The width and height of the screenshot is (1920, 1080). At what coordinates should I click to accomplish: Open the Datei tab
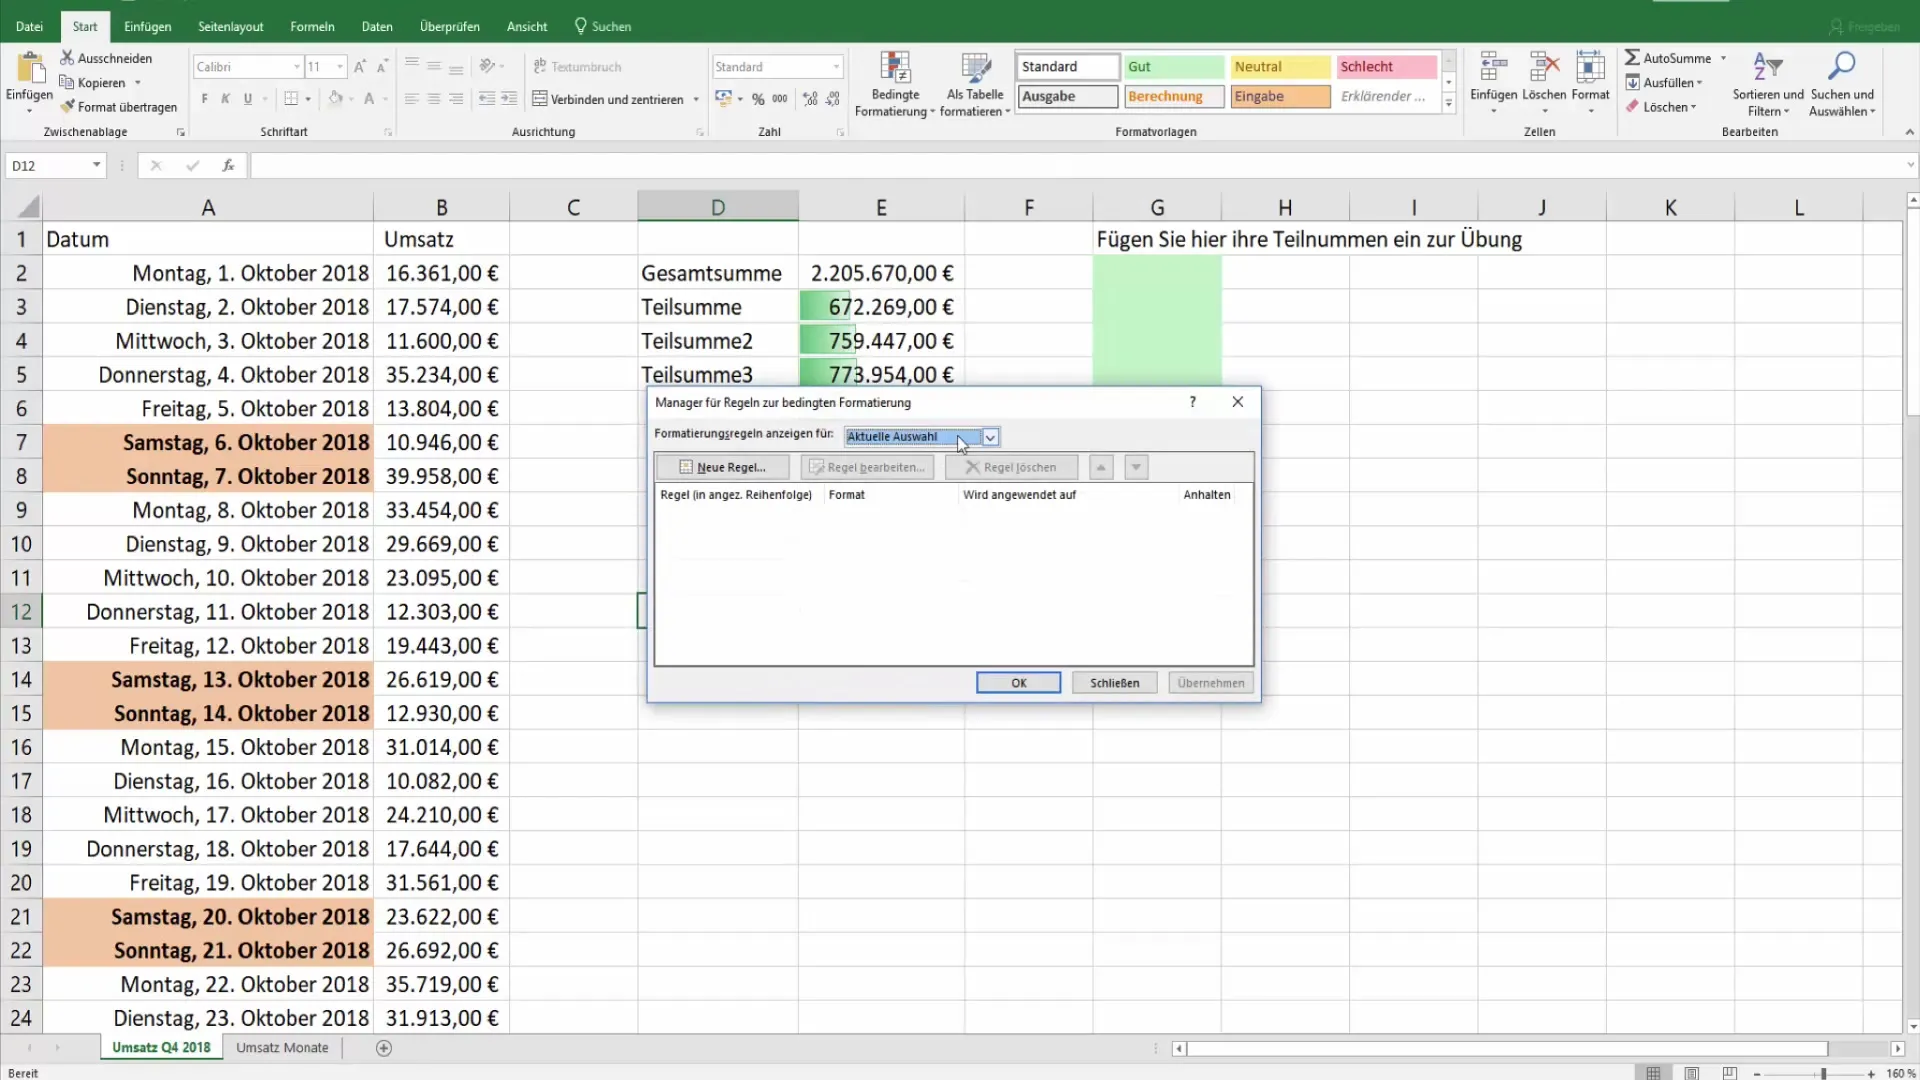pyautogui.click(x=30, y=27)
